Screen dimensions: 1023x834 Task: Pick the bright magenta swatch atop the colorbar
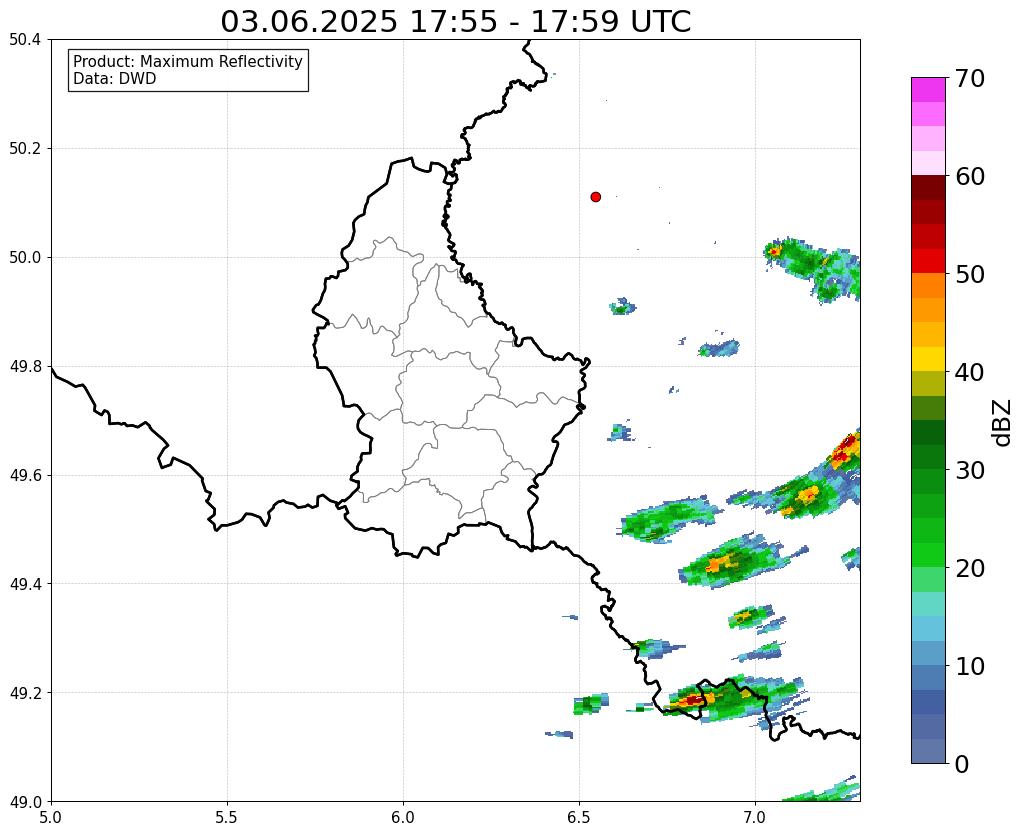coord(928,90)
